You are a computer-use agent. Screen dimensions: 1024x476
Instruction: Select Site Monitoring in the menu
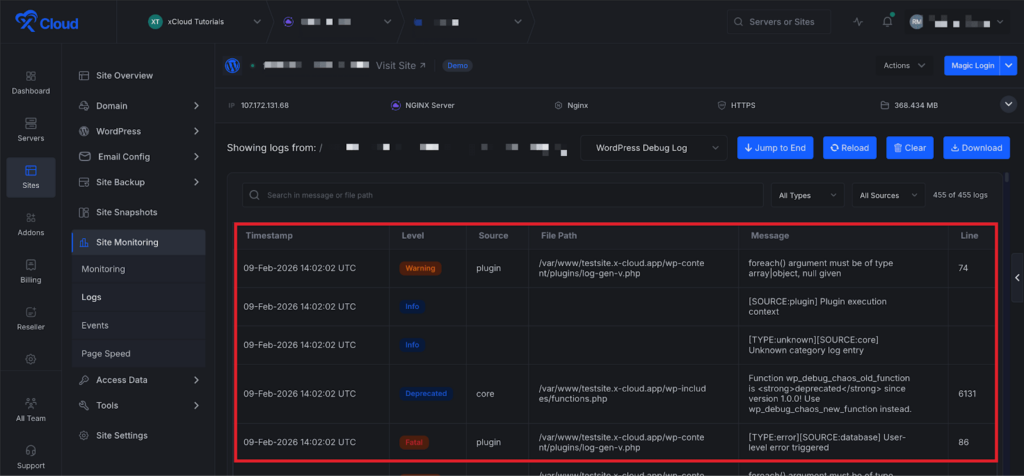point(138,242)
